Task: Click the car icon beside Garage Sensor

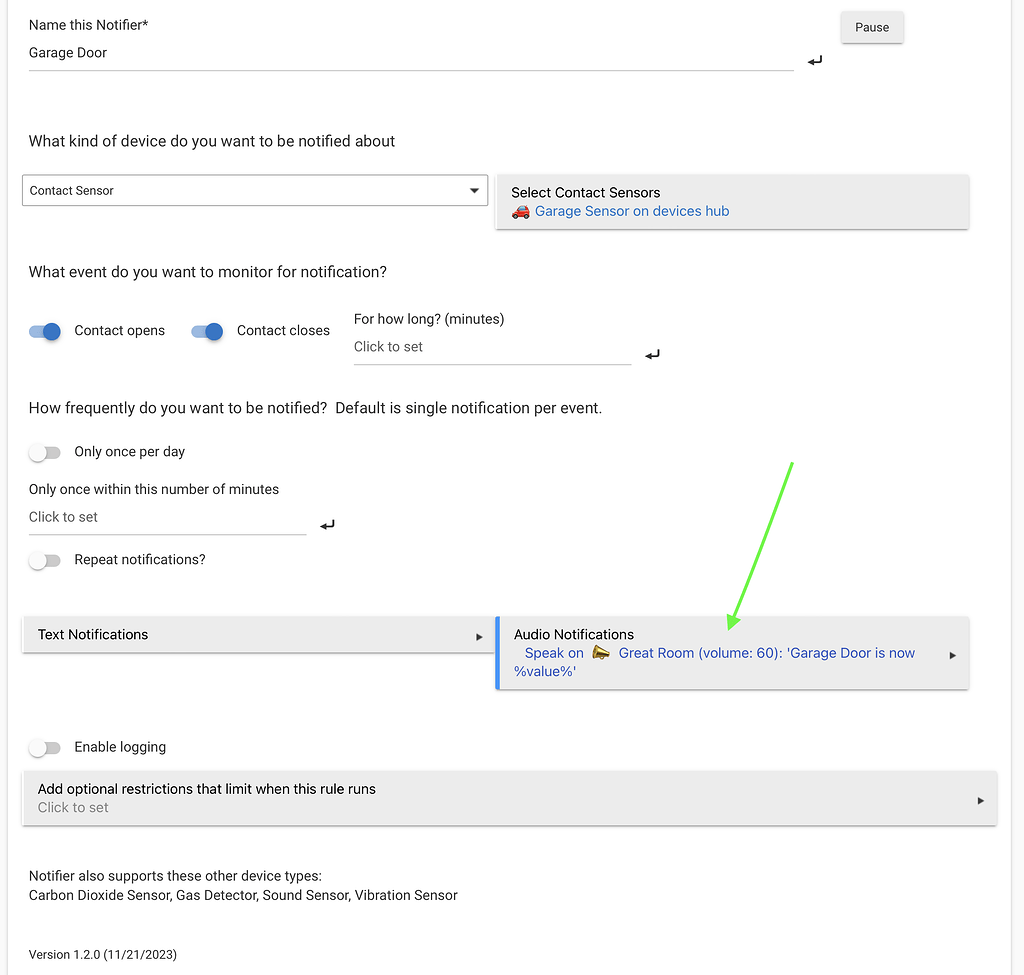Action: pos(520,211)
